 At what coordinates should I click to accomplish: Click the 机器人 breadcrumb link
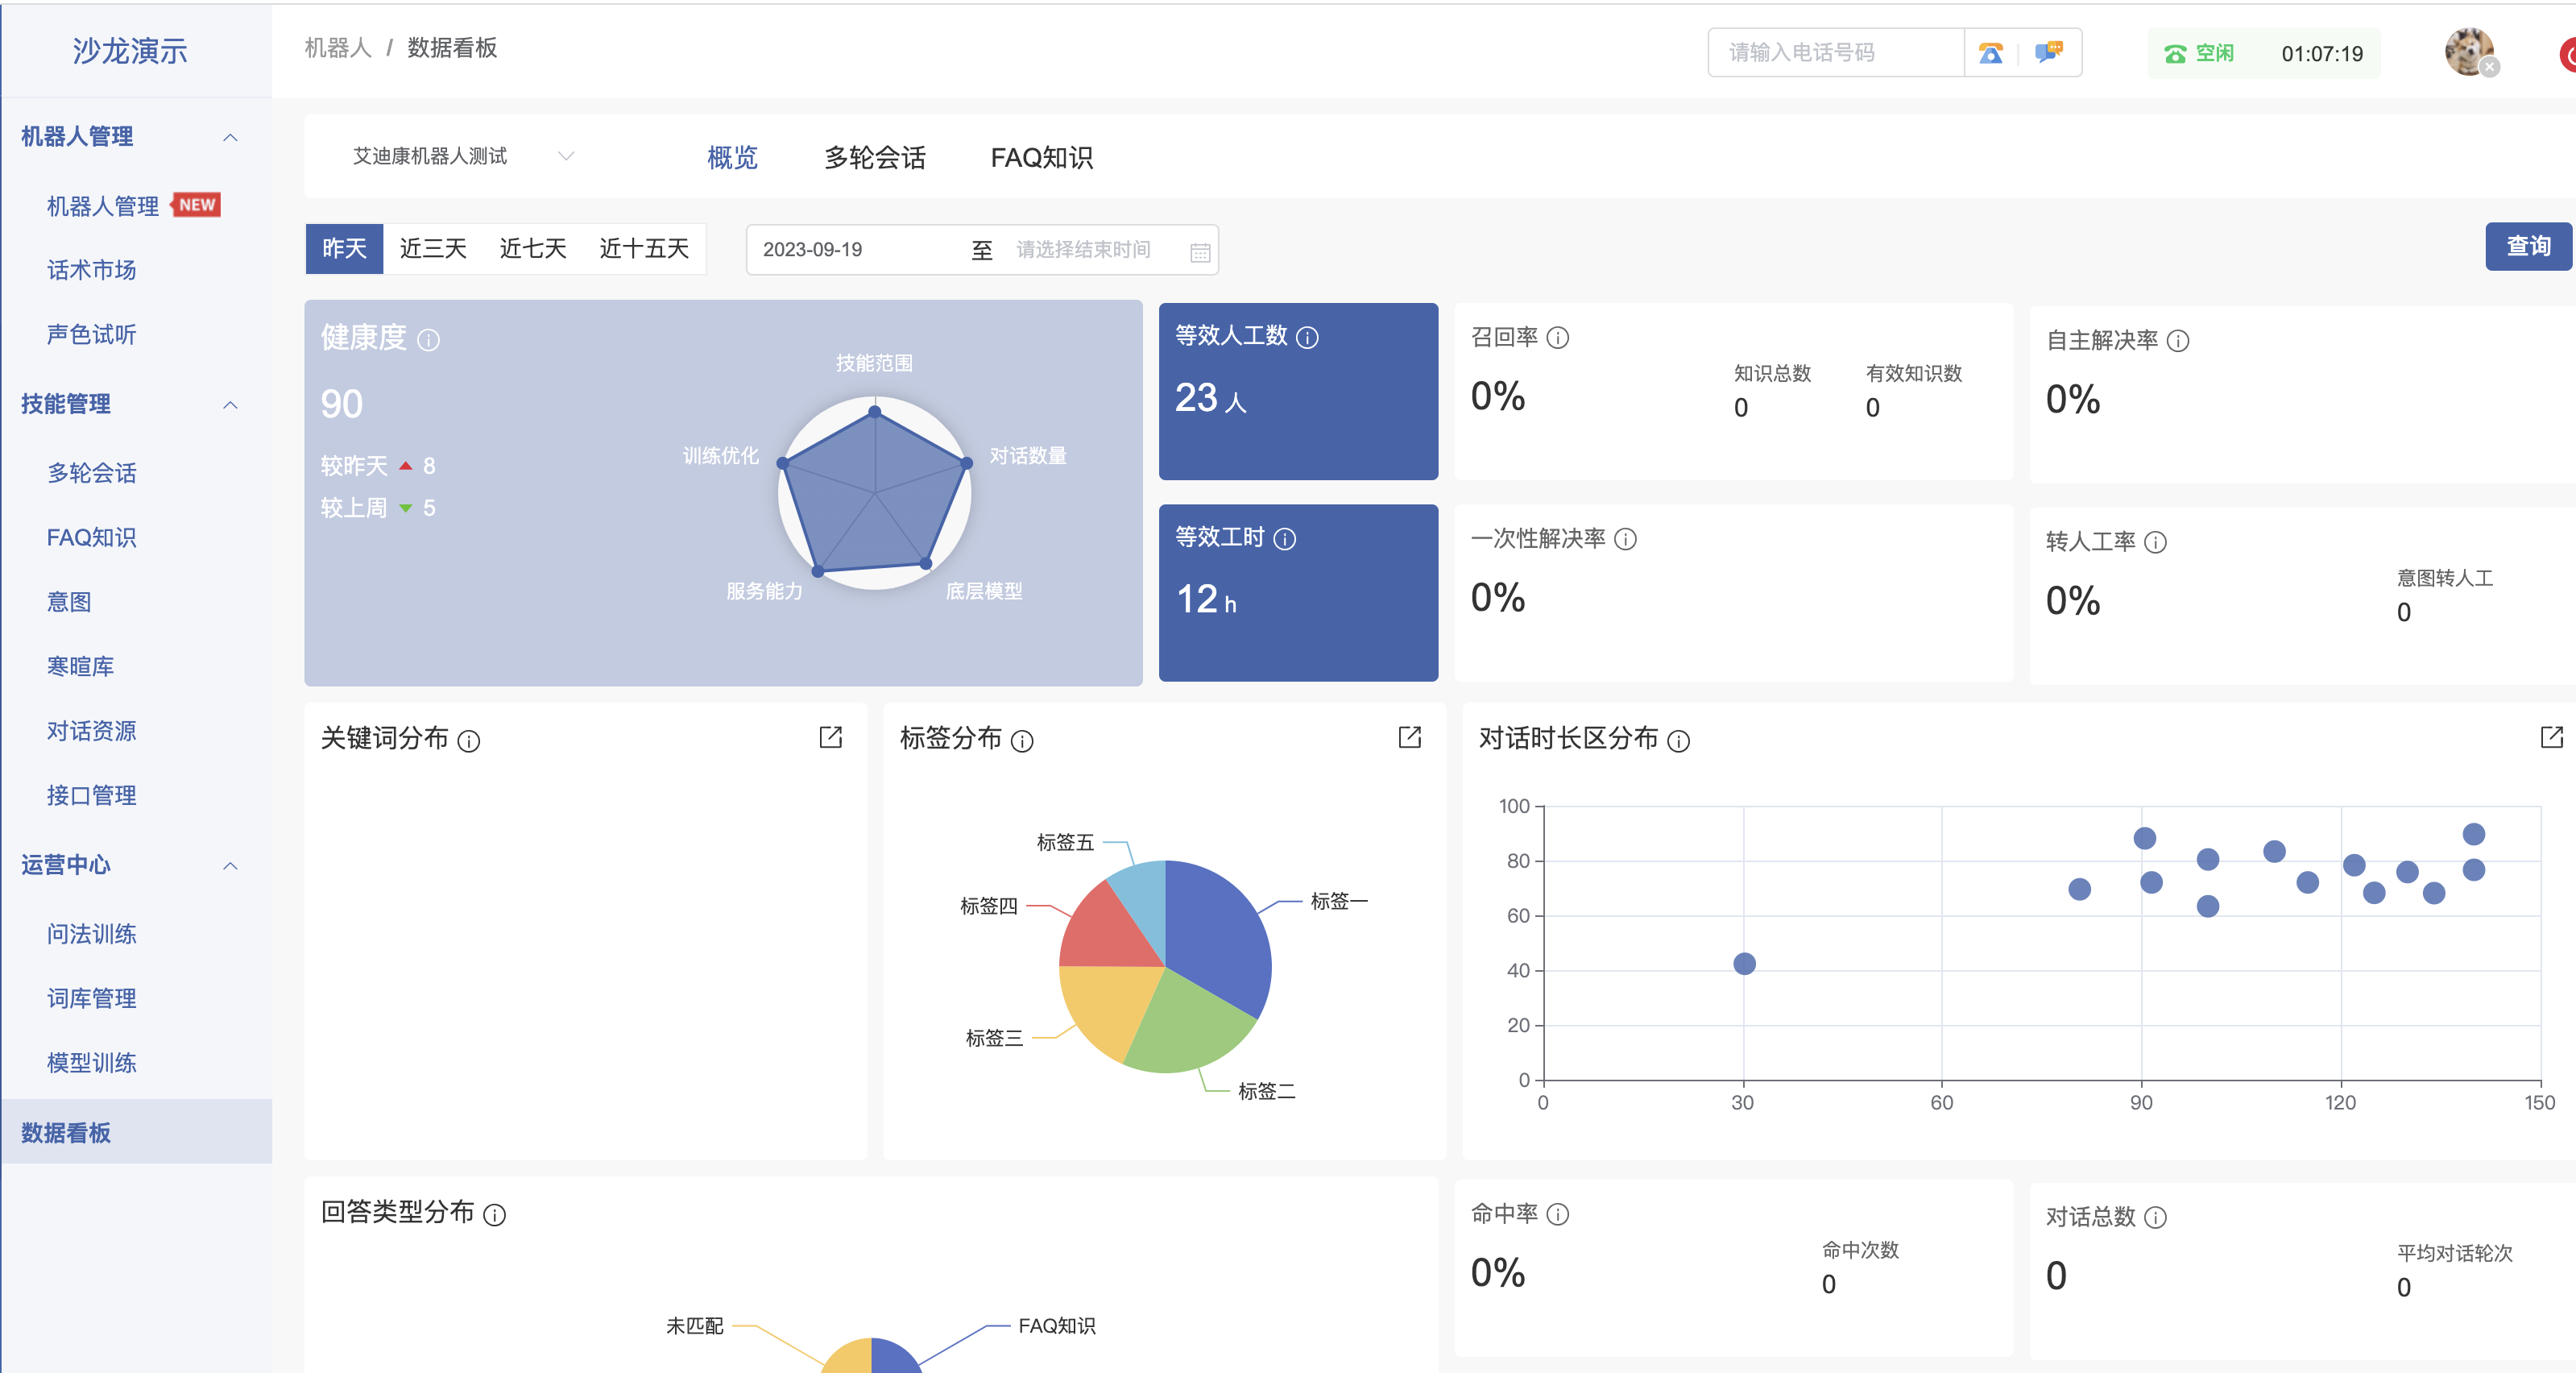(x=338, y=48)
